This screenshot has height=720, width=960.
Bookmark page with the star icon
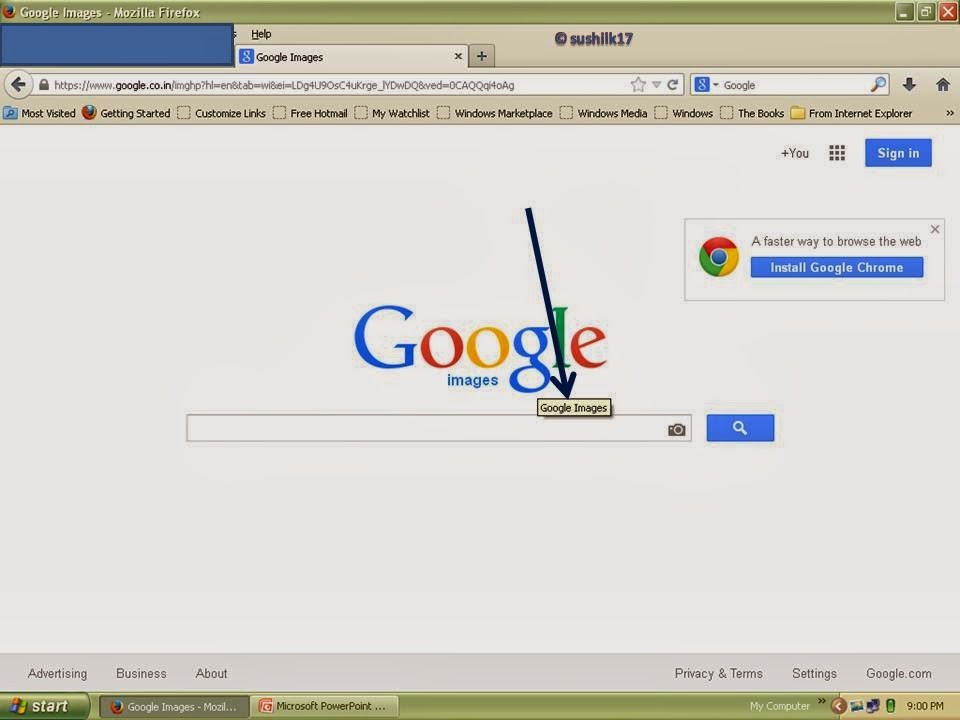(638, 85)
